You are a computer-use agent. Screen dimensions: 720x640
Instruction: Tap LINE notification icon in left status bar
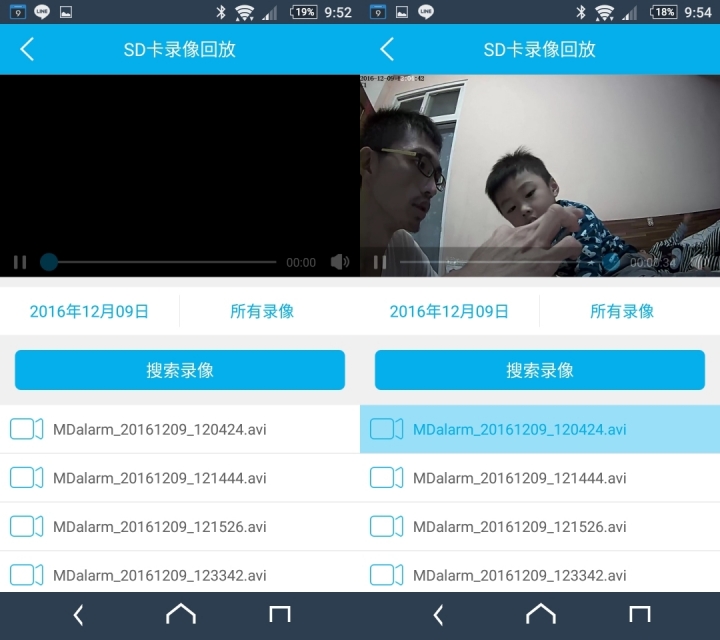(42, 12)
